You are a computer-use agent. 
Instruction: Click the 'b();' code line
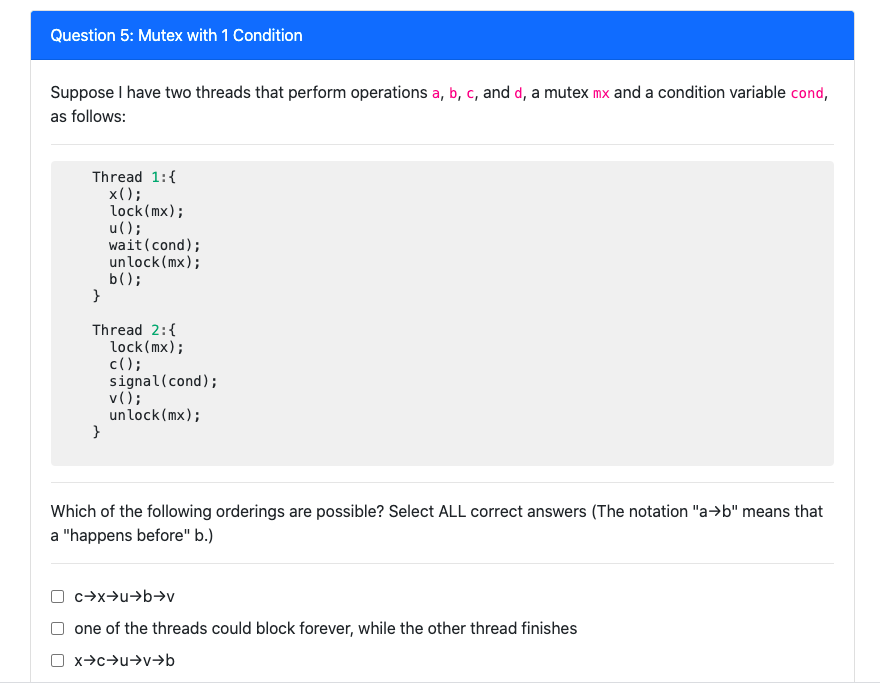point(125,279)
